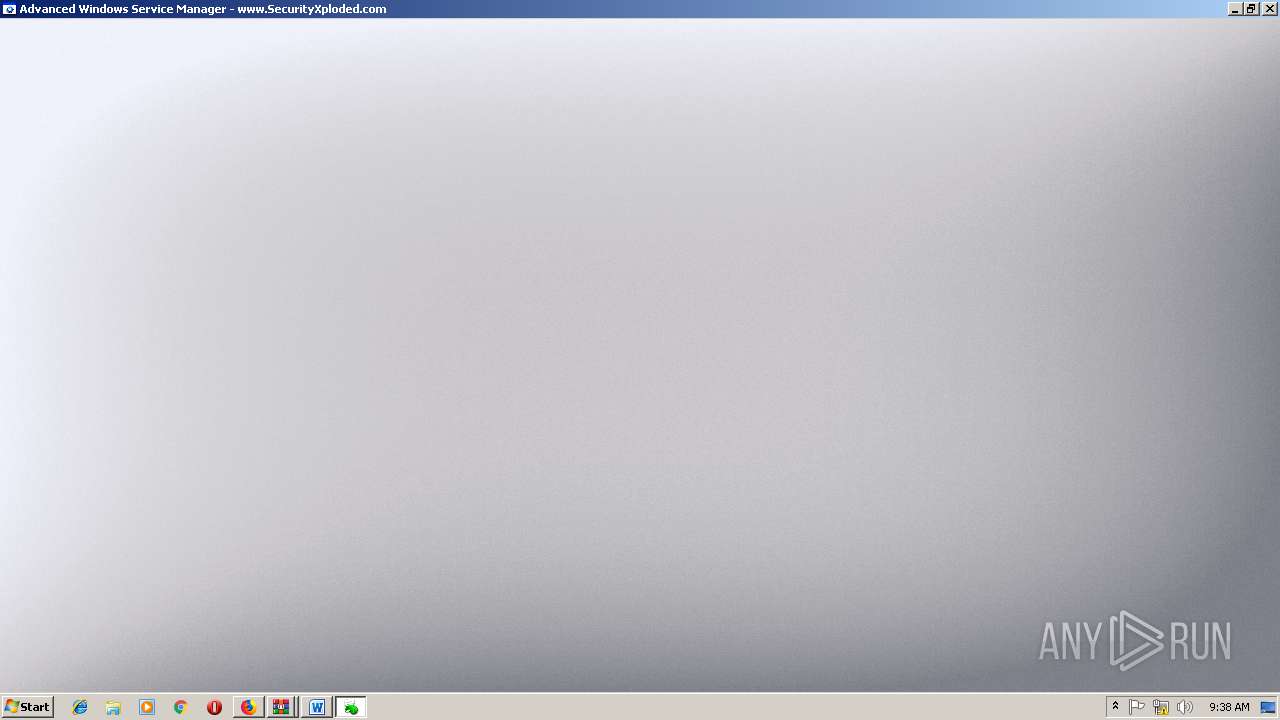Restore down the Service Manager window
Viewport: 1280px width, 720px height.
coord(1251,9)
